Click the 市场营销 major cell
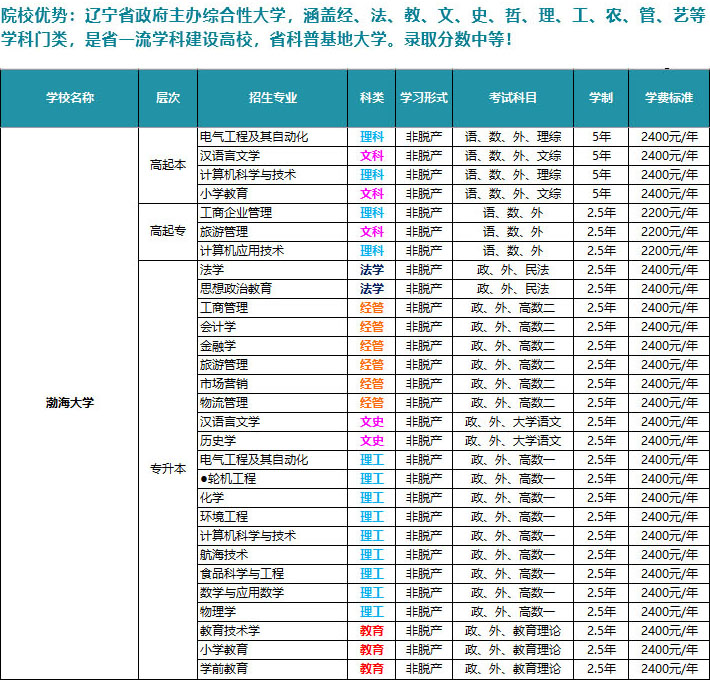 coord(273,384)
